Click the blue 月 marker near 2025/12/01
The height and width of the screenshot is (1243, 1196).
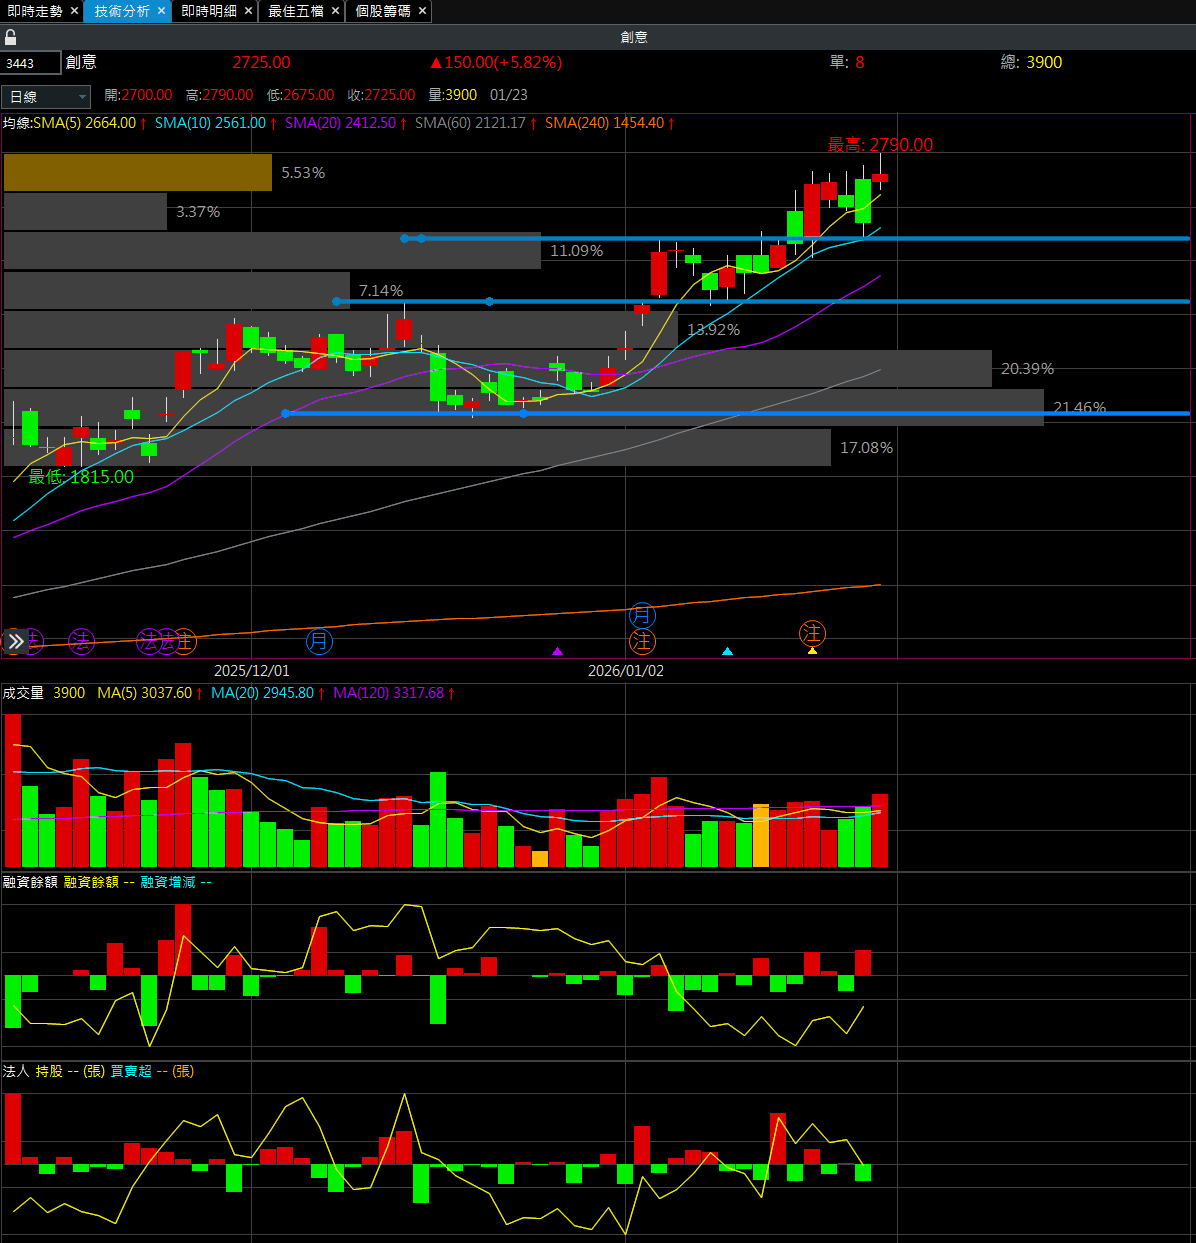(319, 641)
